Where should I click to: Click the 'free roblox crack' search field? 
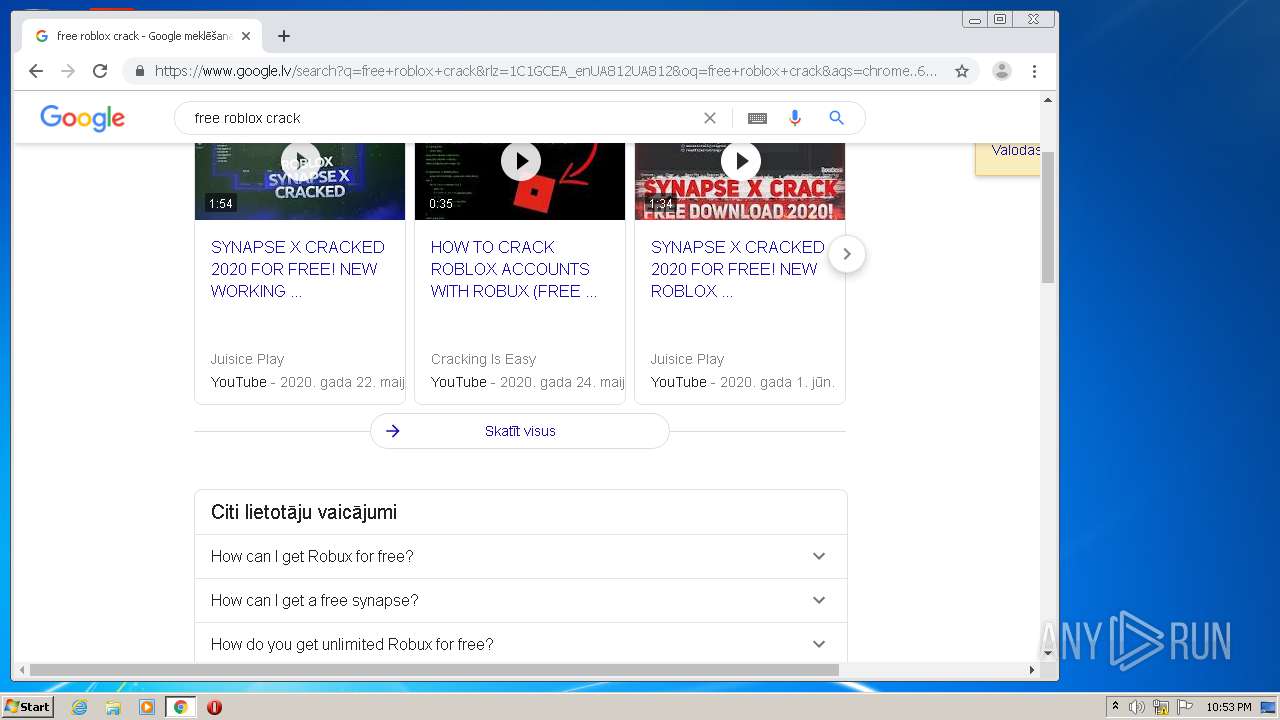(440, 118)
